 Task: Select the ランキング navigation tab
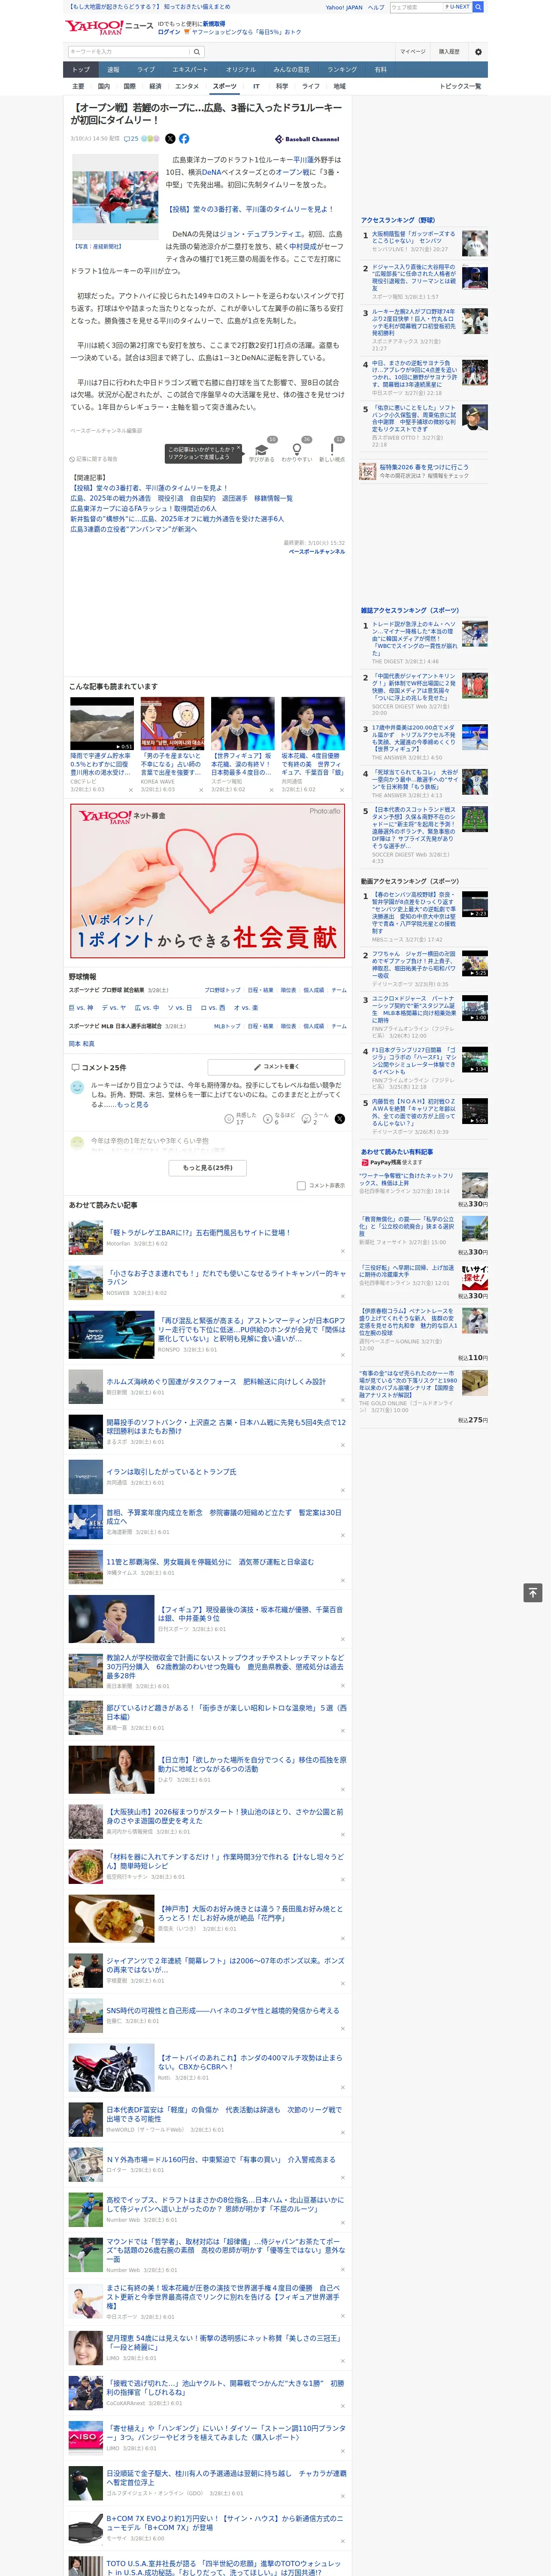pos(342,70)
